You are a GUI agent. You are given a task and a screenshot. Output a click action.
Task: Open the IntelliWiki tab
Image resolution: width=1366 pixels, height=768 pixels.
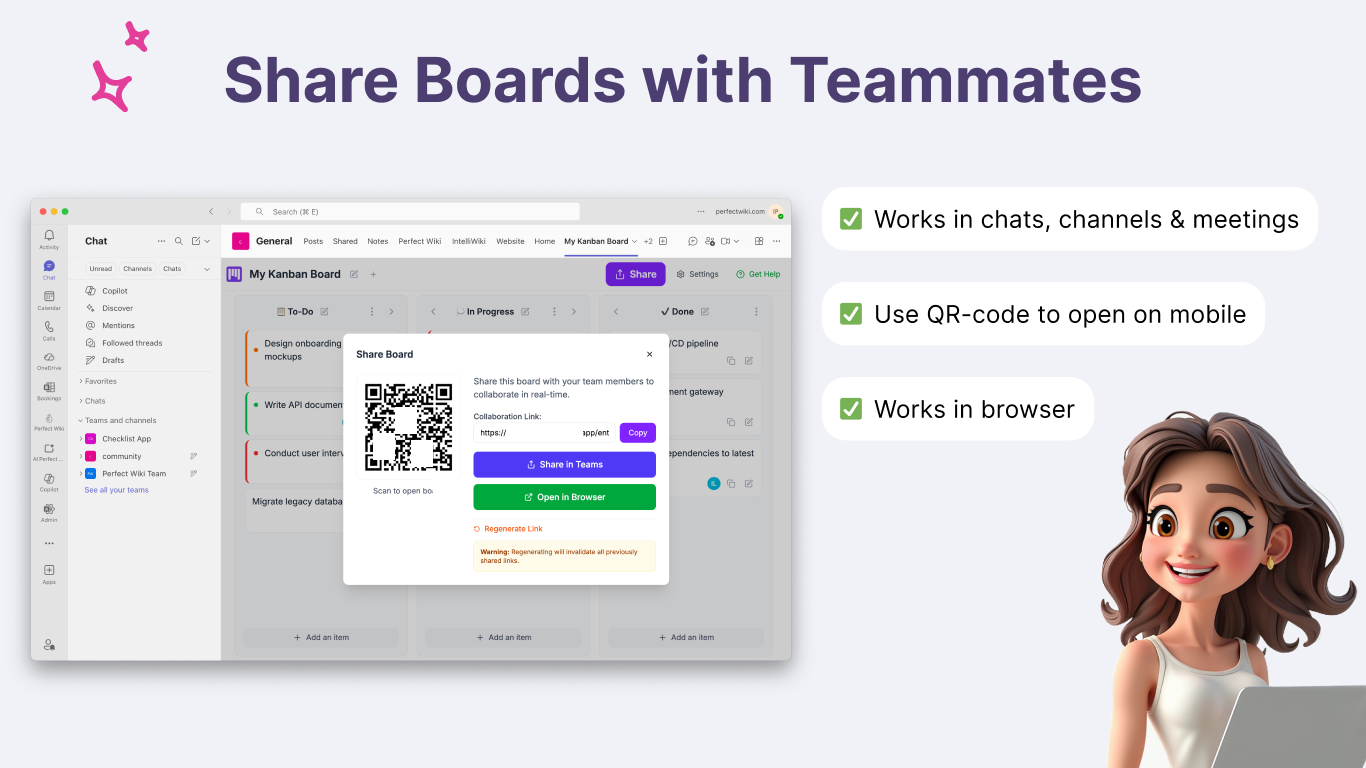coord(468,241)
